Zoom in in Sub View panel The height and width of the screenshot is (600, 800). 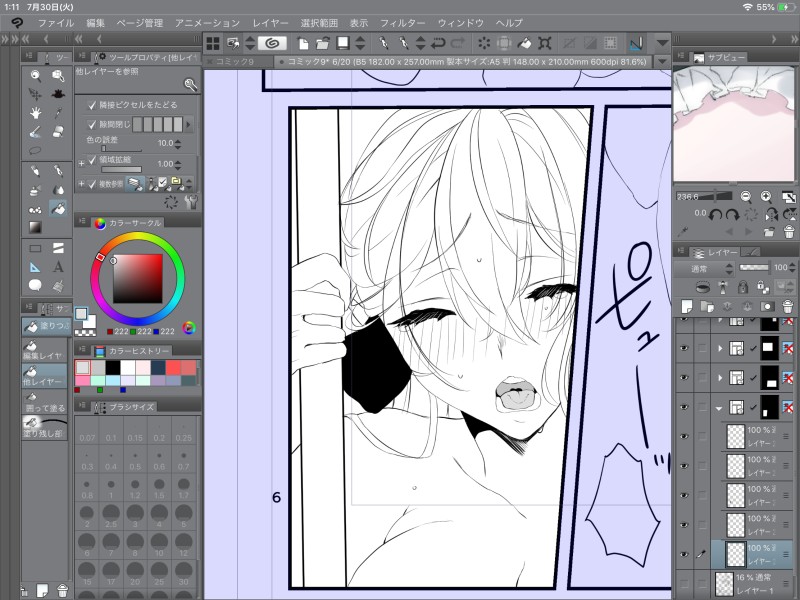pos(766,196)
